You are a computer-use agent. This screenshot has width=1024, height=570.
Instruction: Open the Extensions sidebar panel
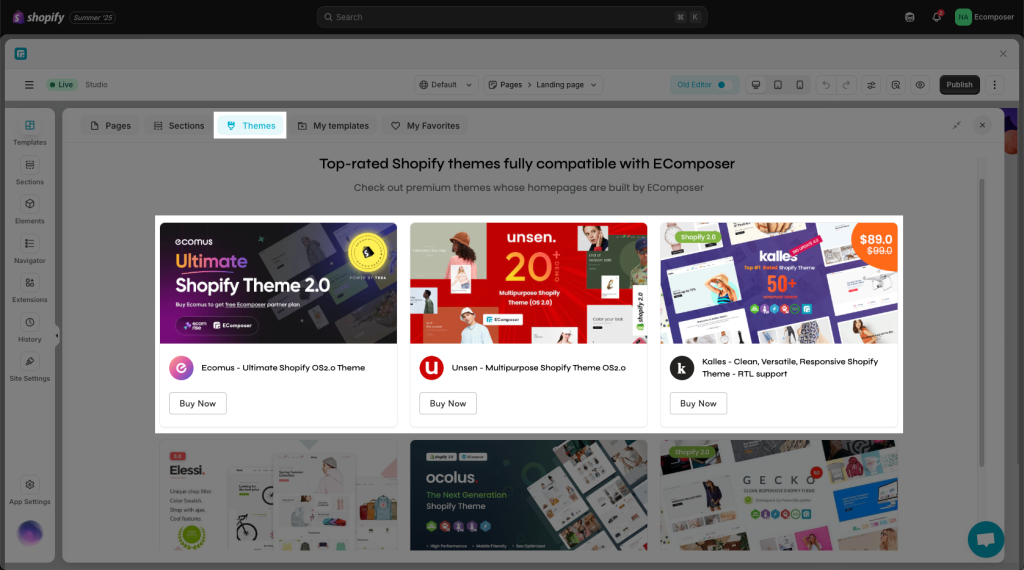point(29,290)
